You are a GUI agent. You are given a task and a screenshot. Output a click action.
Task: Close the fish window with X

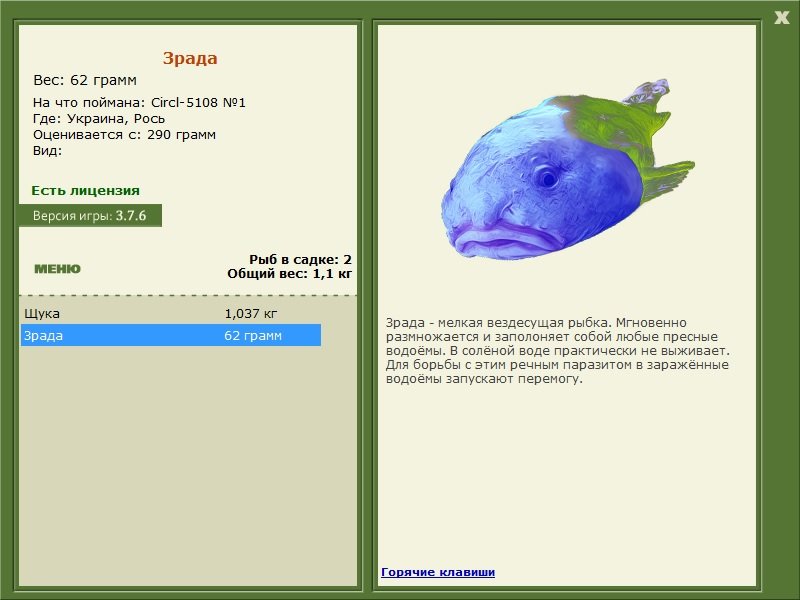pos(781,18)
